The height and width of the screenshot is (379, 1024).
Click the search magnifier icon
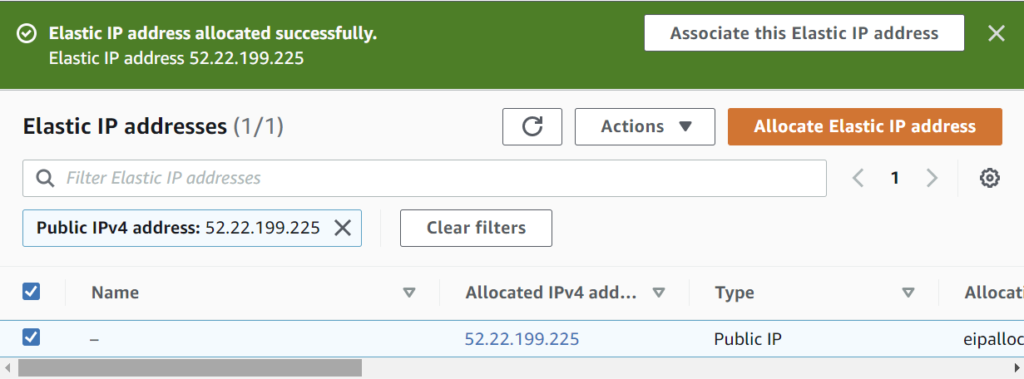[45, 178]
